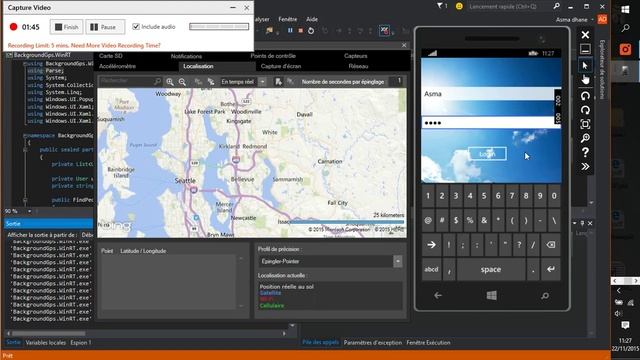Screen dimensions: 640x360
Task: Close the emulator with the X icon
Action: coord(585,35)
